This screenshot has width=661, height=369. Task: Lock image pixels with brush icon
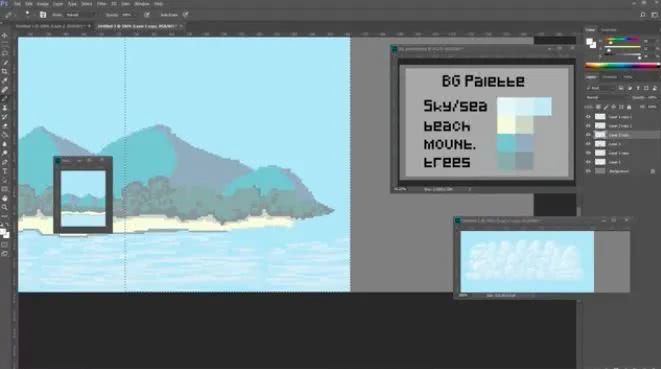(606, 107)
